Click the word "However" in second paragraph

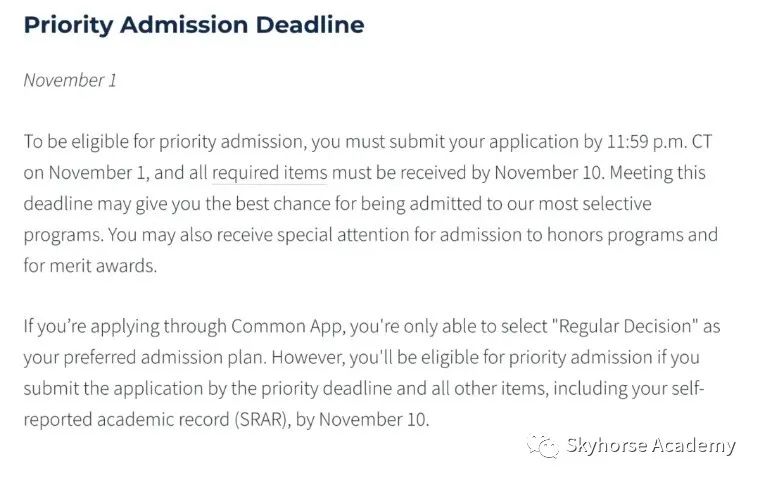coord(308,358)
